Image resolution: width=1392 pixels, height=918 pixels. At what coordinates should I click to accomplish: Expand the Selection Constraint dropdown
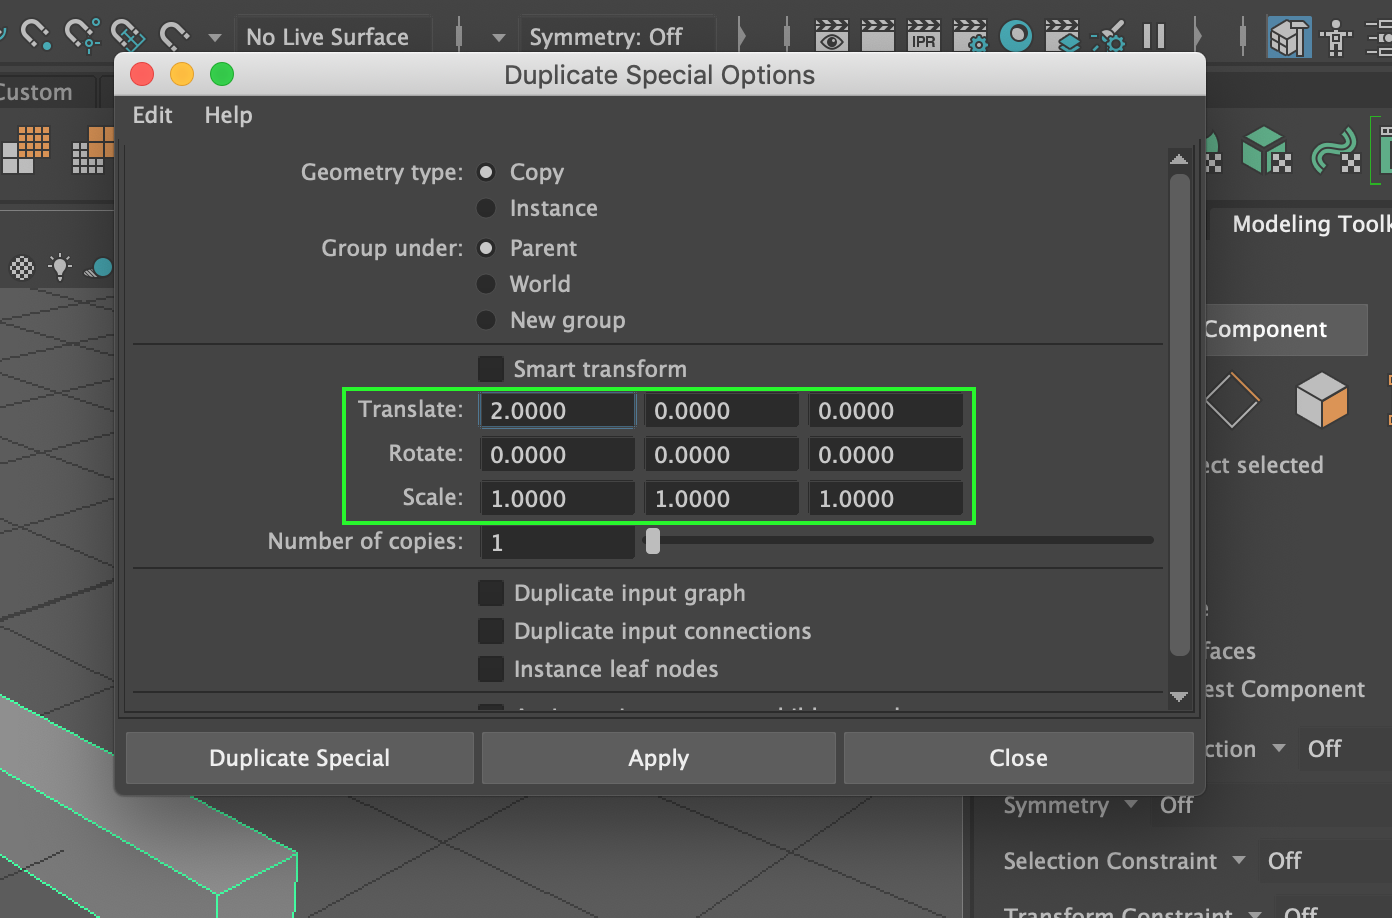pos(1239,861)
